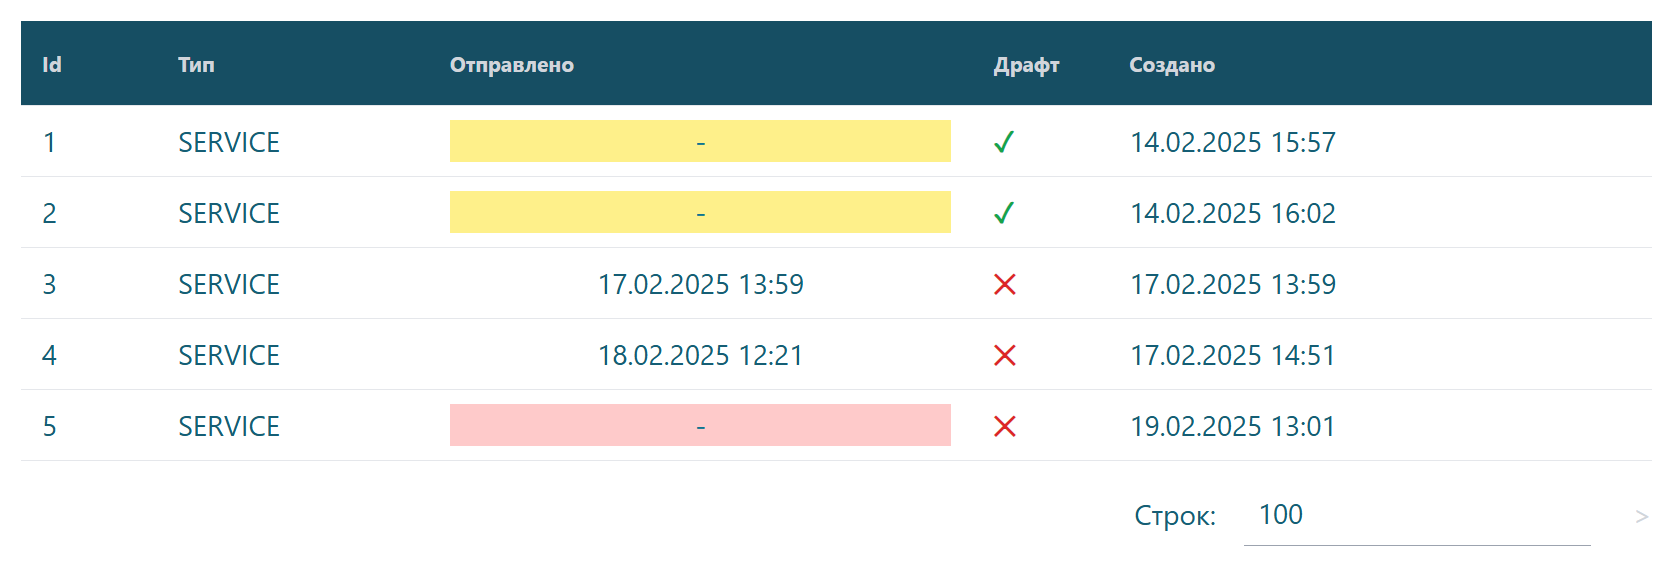Open the rows per page dropdown showing 100
The width and height of the screenshot is (1673, 586).
tap(1416, 516)
